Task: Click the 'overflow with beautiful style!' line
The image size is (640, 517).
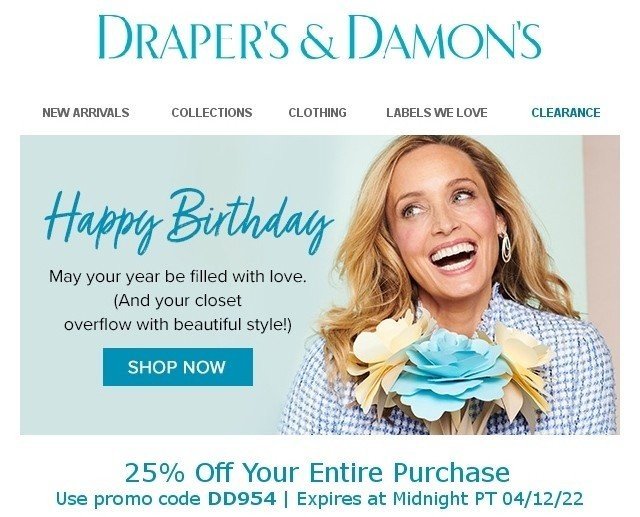Action: click(x=178, y=325)
